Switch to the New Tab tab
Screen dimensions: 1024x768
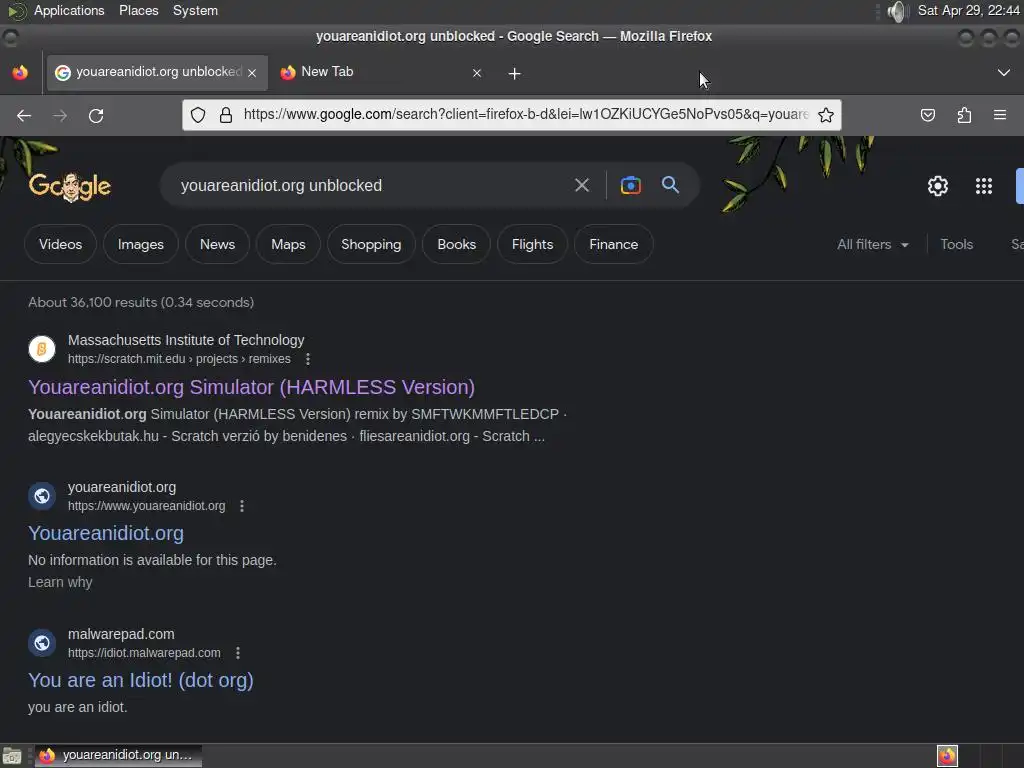(x=381, y=72)
